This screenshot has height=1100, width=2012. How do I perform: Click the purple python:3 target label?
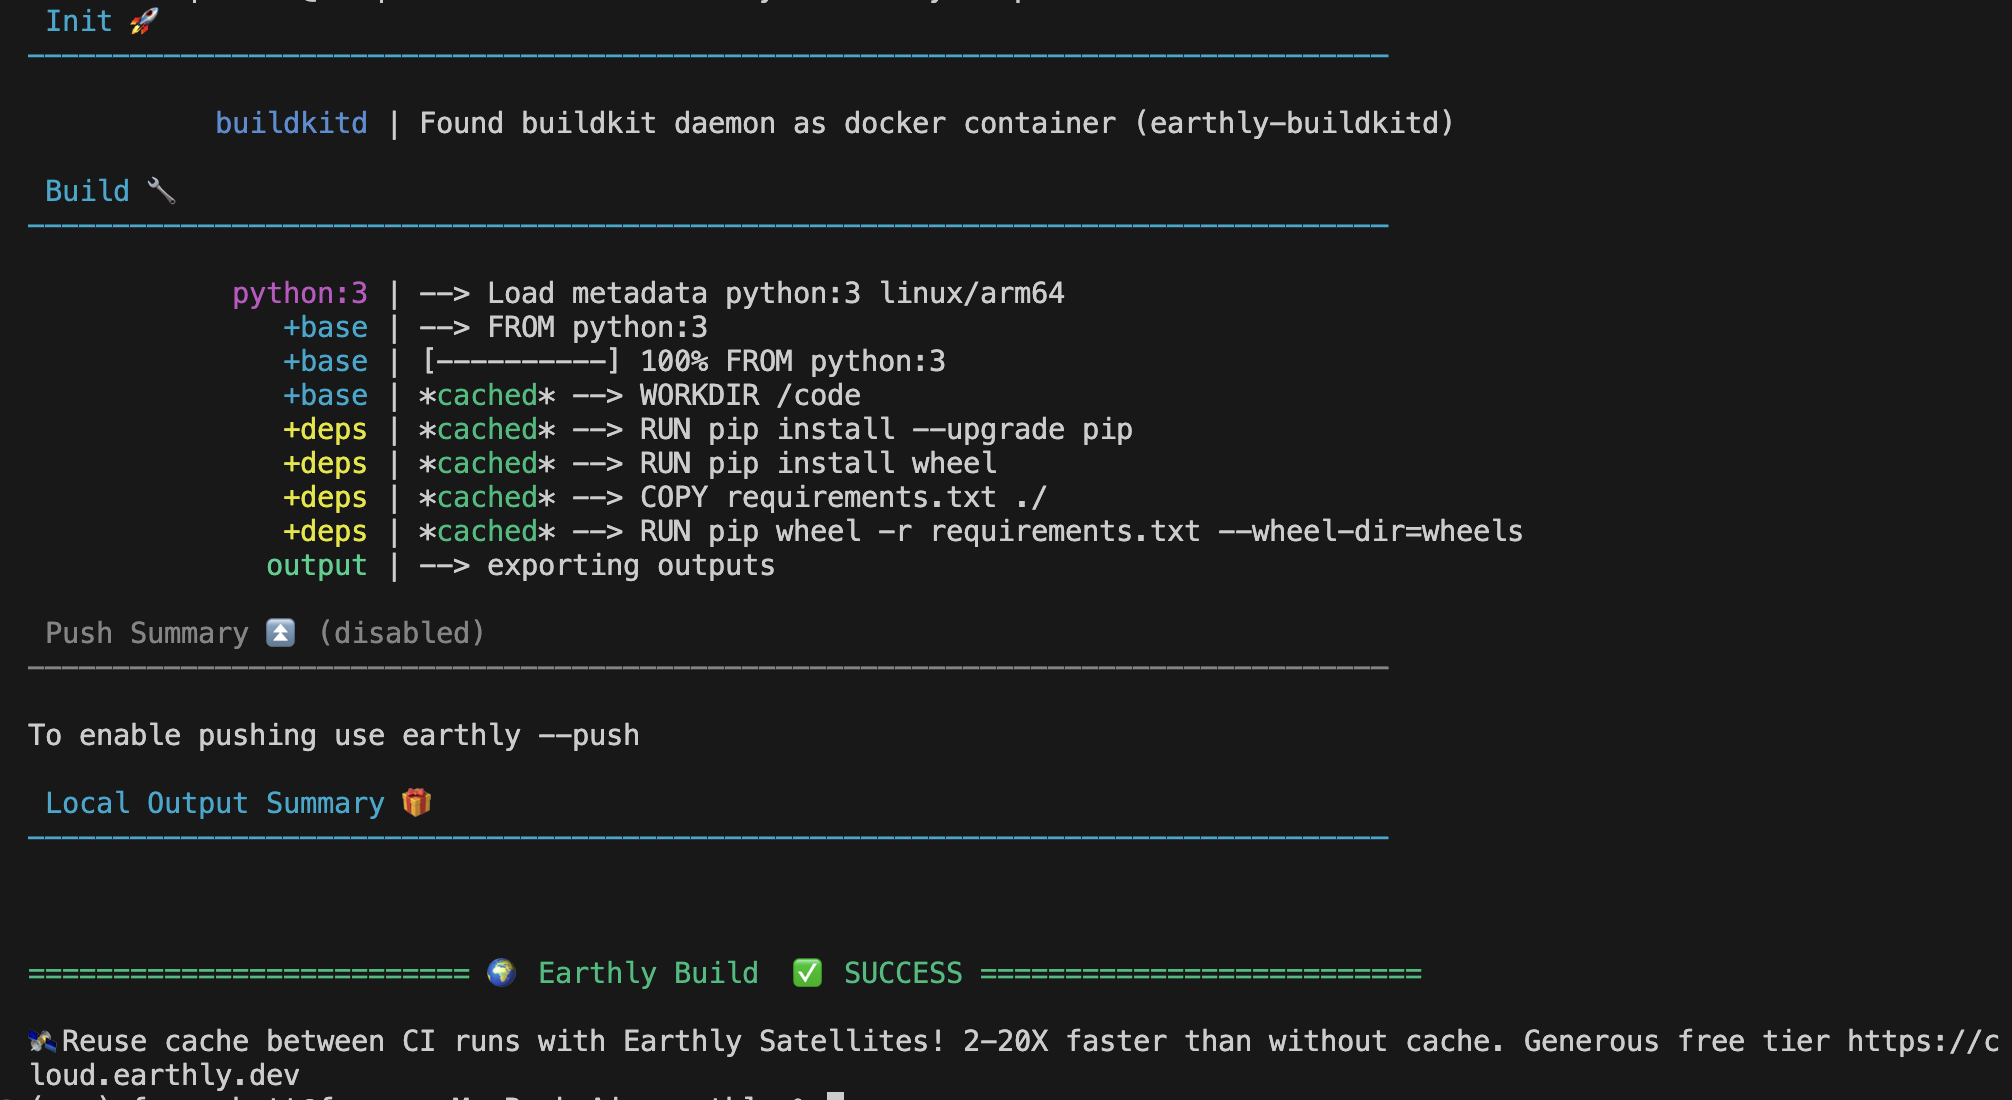coord(300,293)
